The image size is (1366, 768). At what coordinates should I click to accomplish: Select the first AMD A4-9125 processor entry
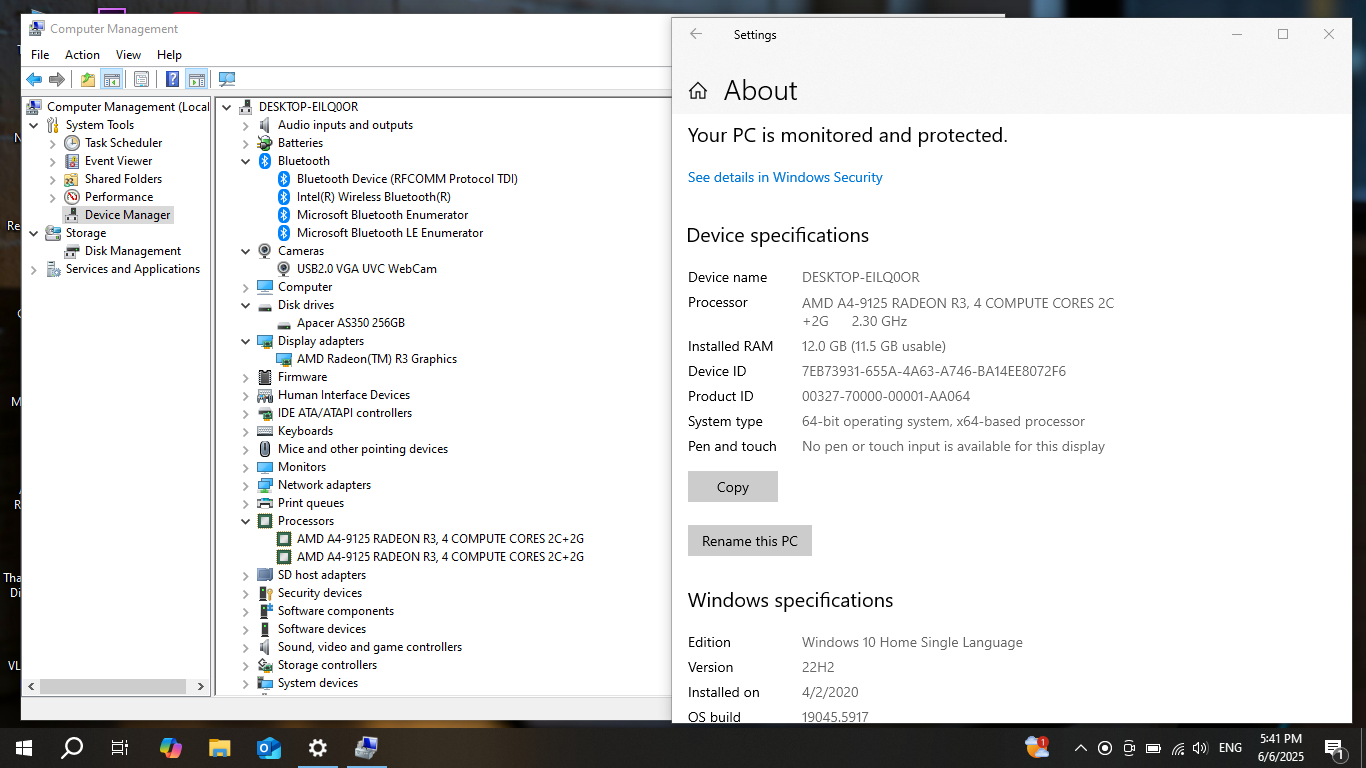coord(440,539)
